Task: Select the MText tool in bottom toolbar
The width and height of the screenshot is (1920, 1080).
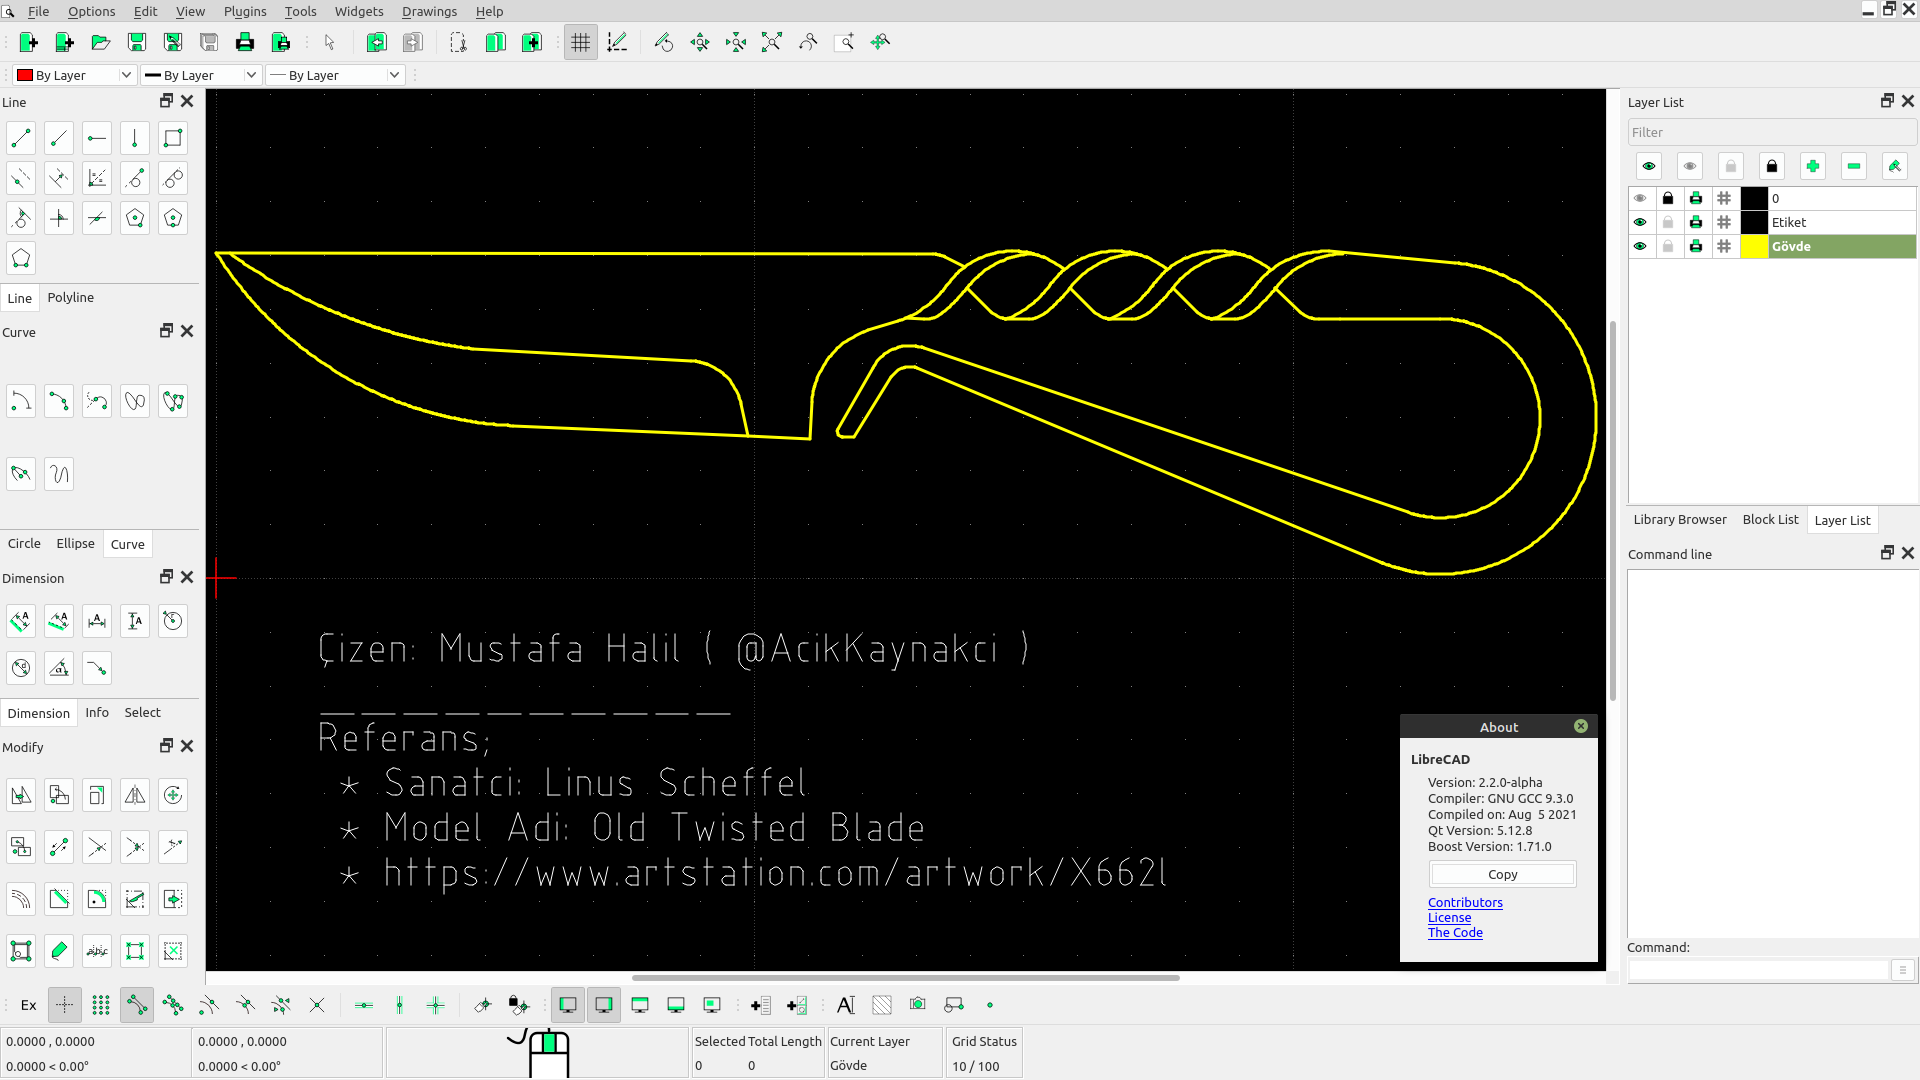Action: (x=846, y=1005)
